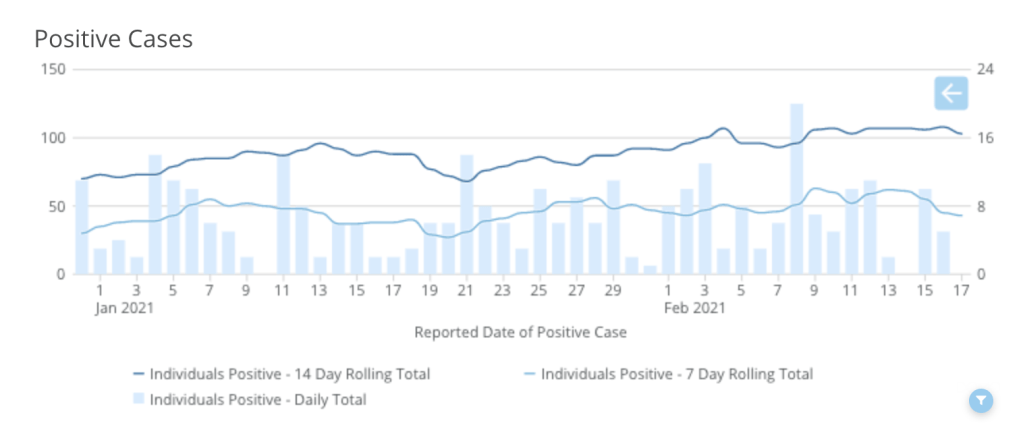Viewport: 1023px width, 444px height.
Task: Click the Reported Date of Positive Case label
Action: pos(520,332)
